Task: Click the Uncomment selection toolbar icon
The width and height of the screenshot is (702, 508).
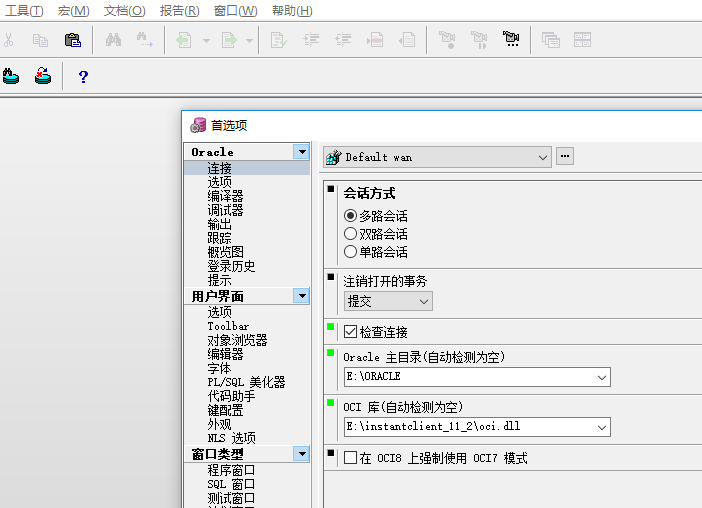Action: pos(407,40)
